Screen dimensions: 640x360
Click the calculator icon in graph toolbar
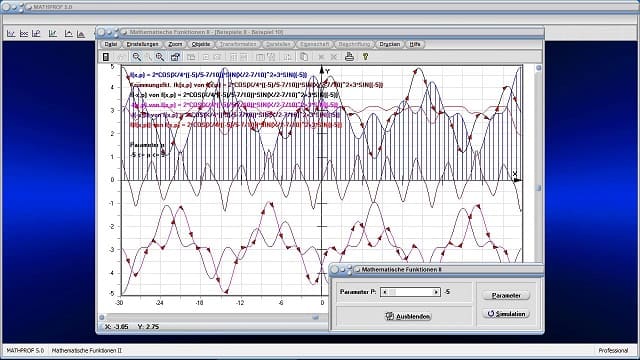[x=106, y=57]
